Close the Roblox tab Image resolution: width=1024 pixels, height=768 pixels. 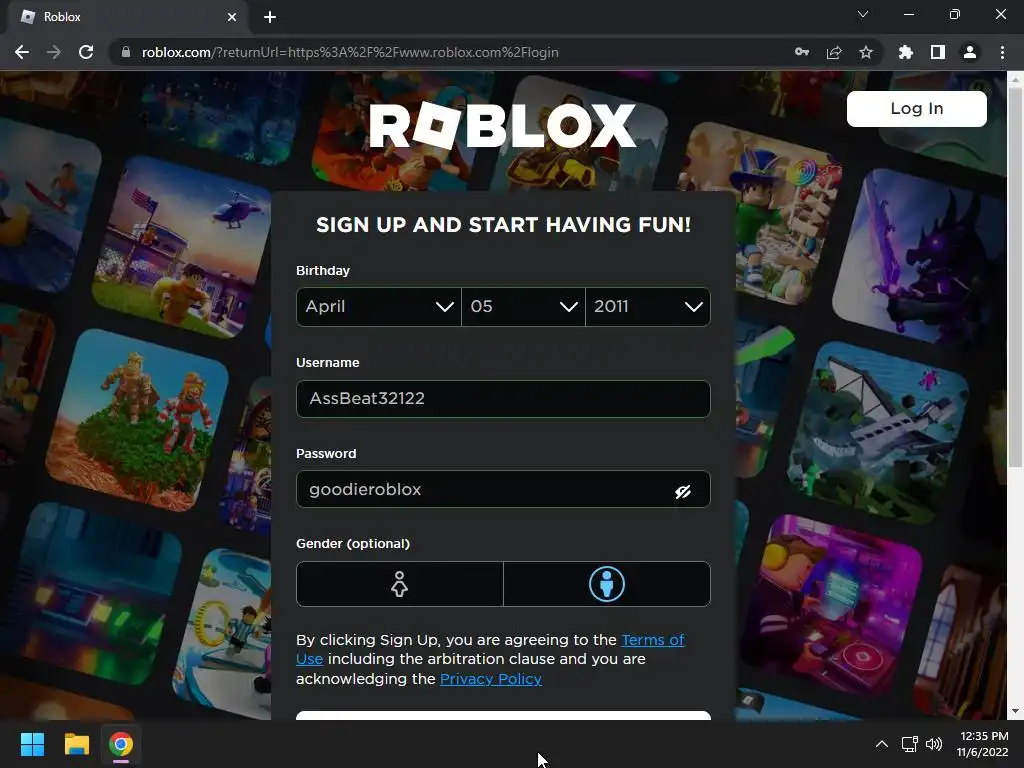click(232, 17)
